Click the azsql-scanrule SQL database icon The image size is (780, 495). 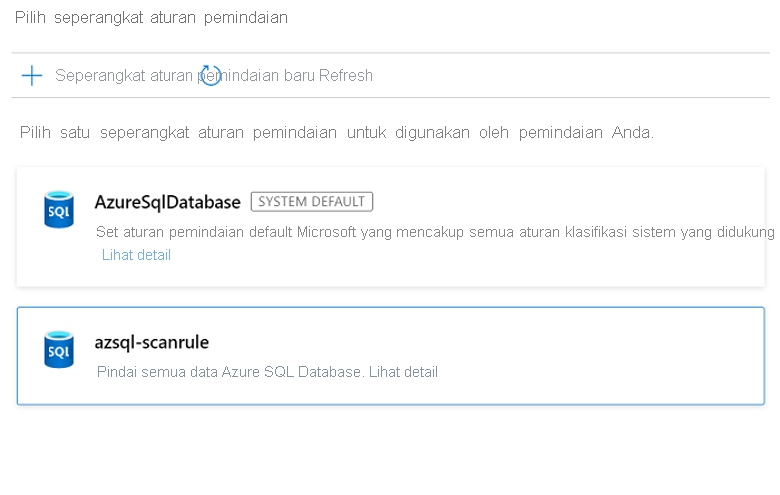coord(59,350)
